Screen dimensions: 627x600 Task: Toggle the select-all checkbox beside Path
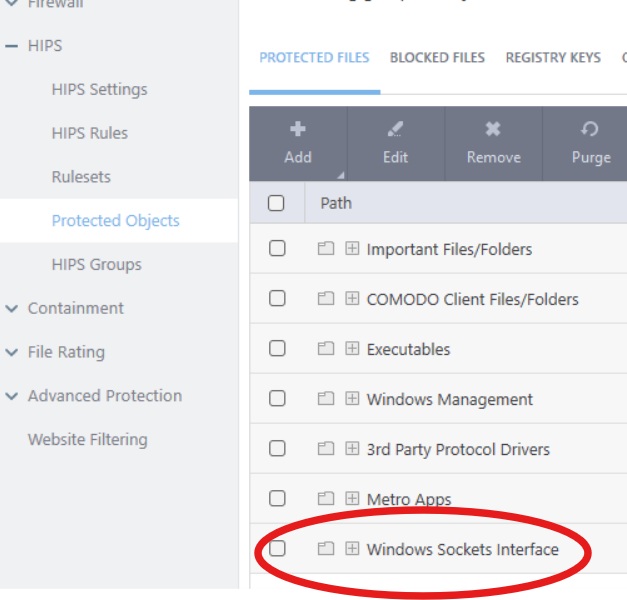pyautogui.click(x=277, y=203)
